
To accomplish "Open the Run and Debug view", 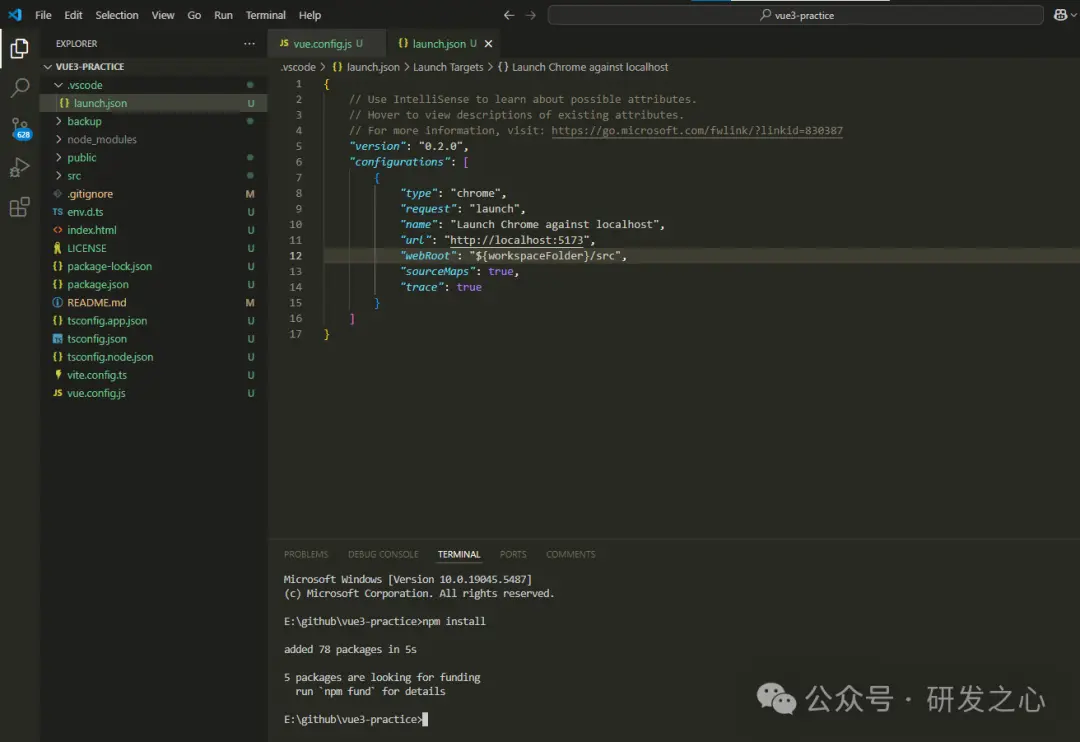I will (x=19, y=167).
